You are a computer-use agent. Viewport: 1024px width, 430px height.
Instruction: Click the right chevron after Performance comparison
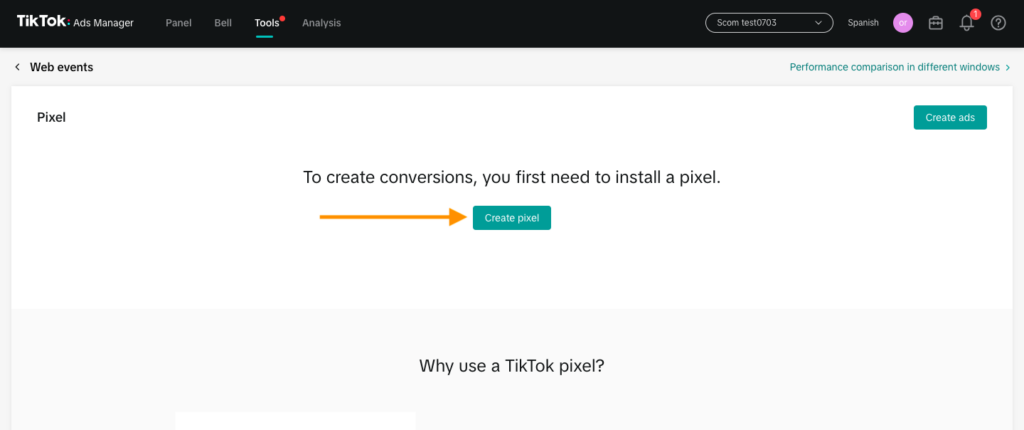(x=1008, y=67)
